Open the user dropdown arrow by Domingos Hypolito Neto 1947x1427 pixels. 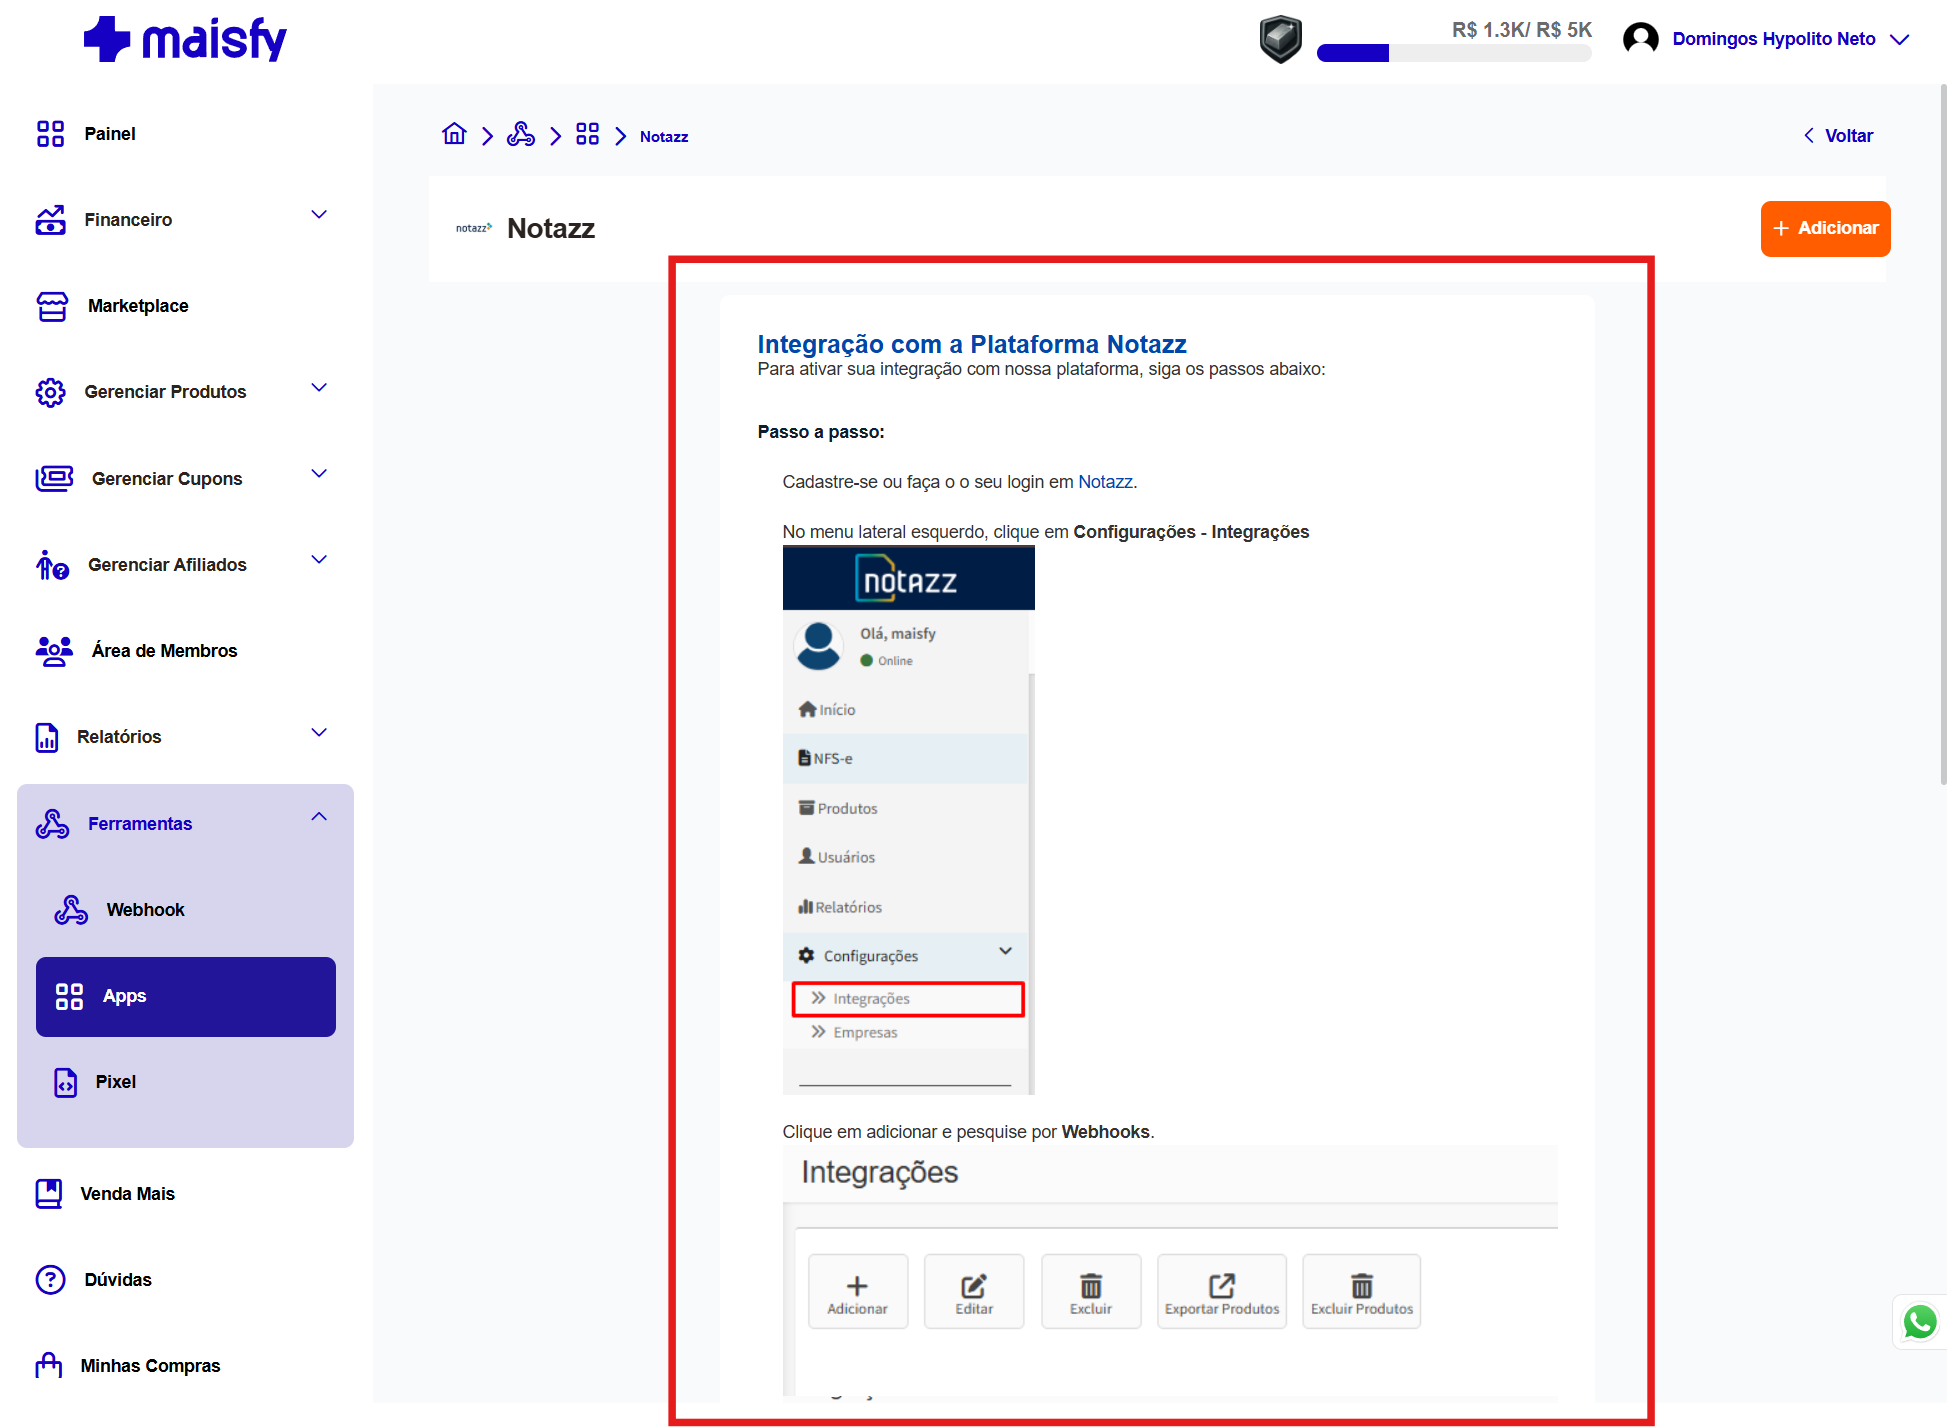[x=1900, y=40]
